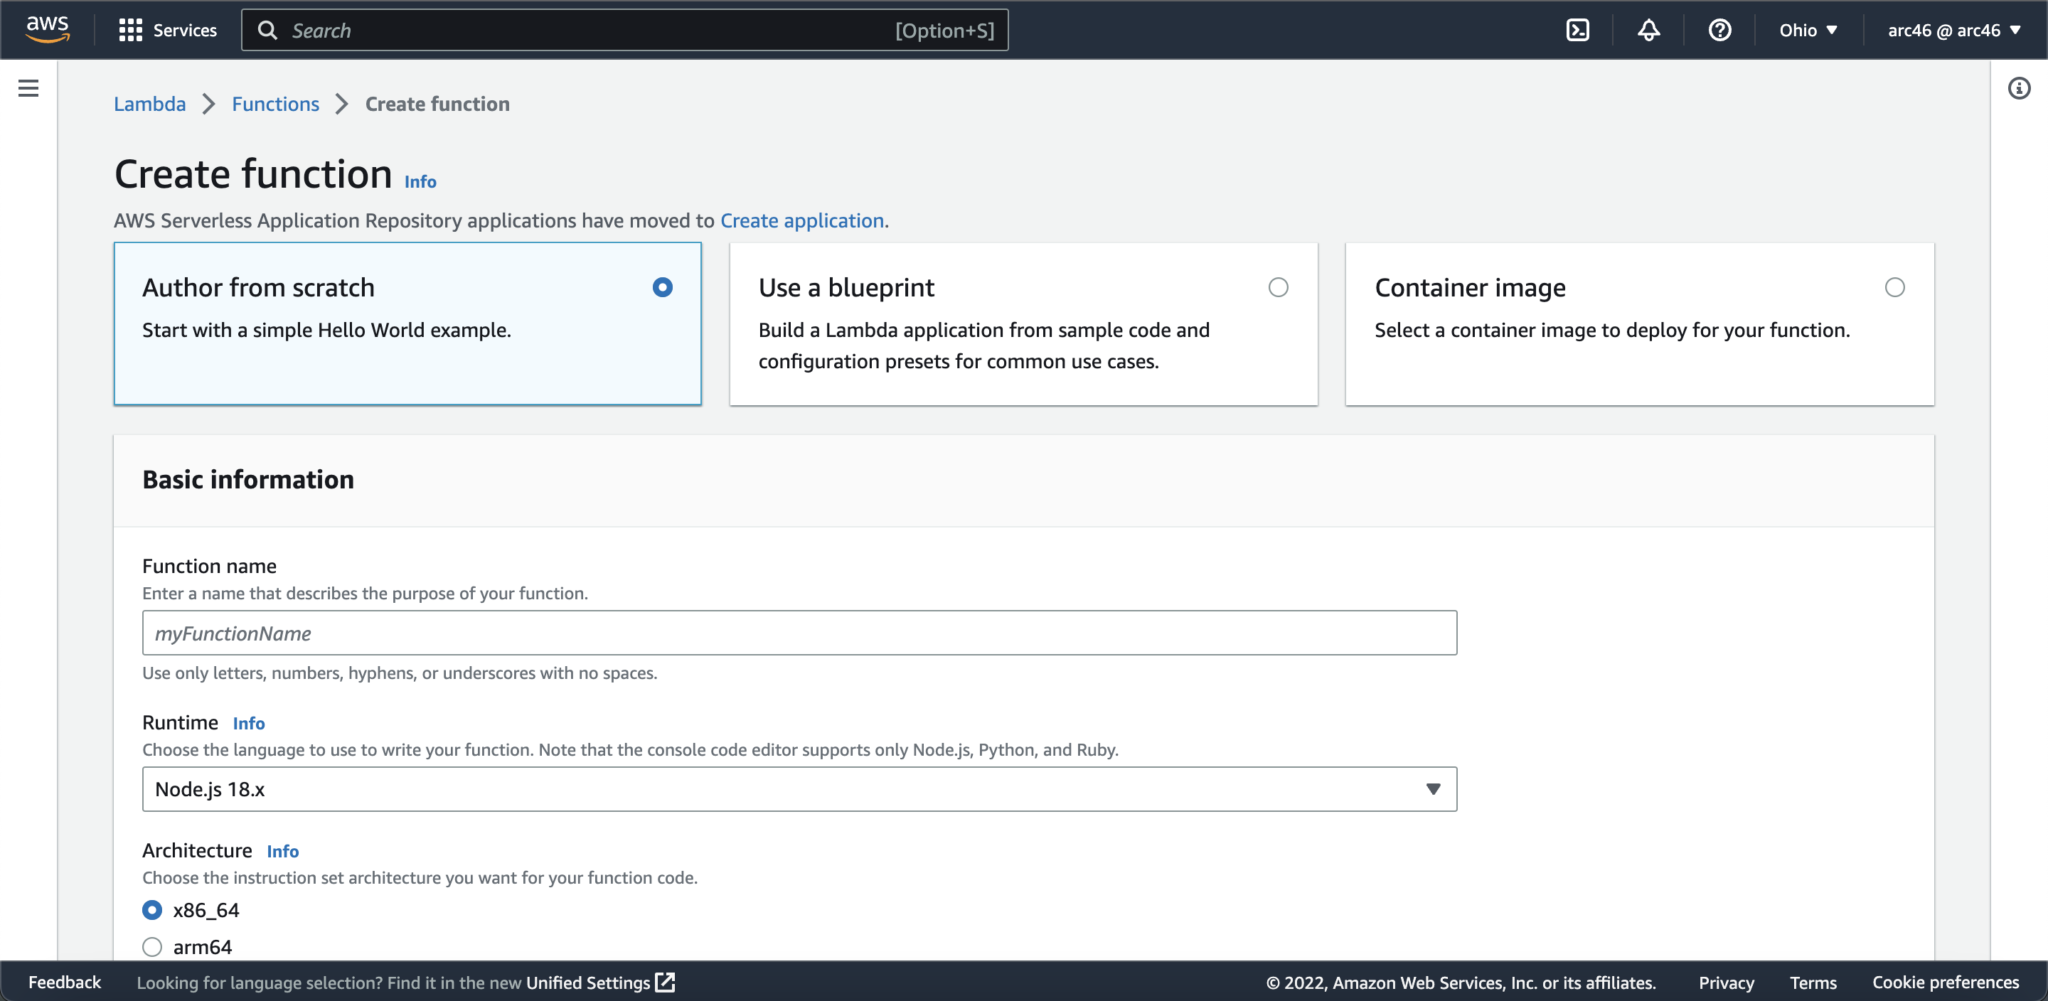Click the Info link next to Runtime
The width and height of the screenshot is (2048, 1001).
[x=248, y=722]
